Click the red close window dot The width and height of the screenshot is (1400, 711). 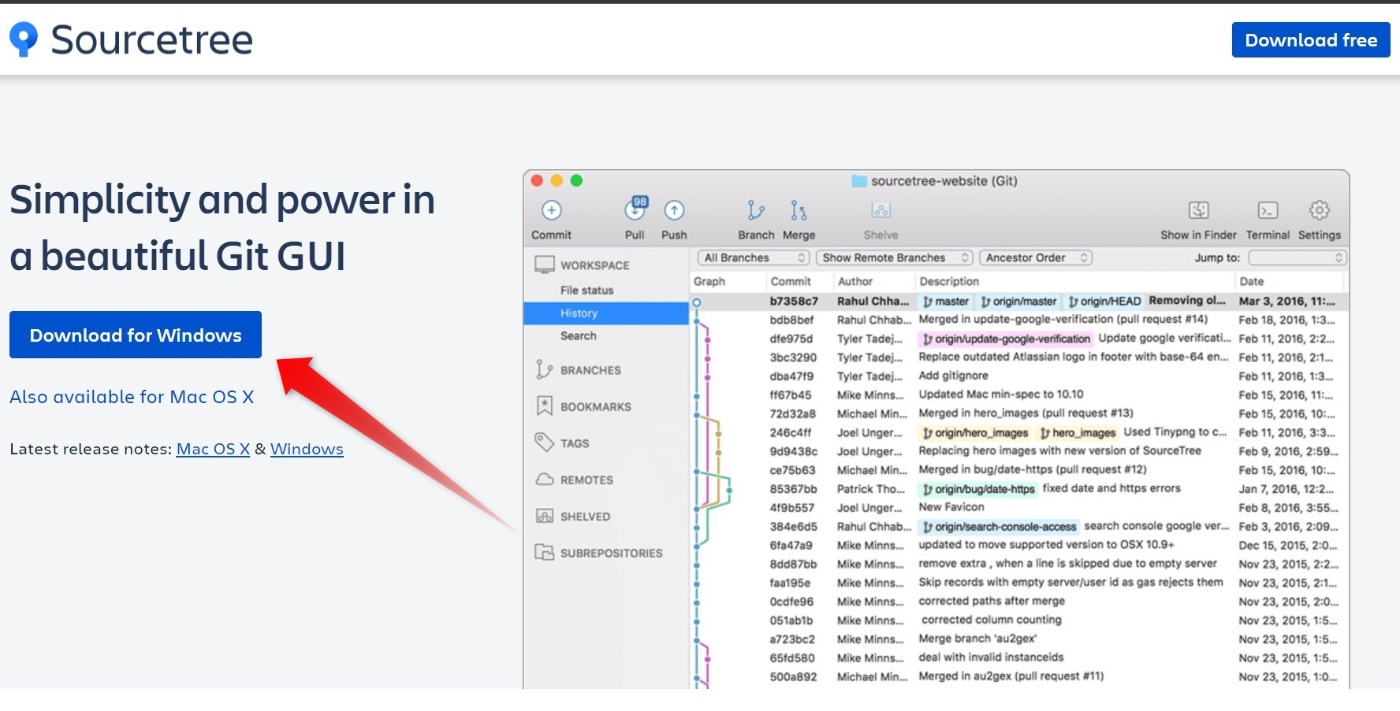pyautogui.click(x=537, y=181)
